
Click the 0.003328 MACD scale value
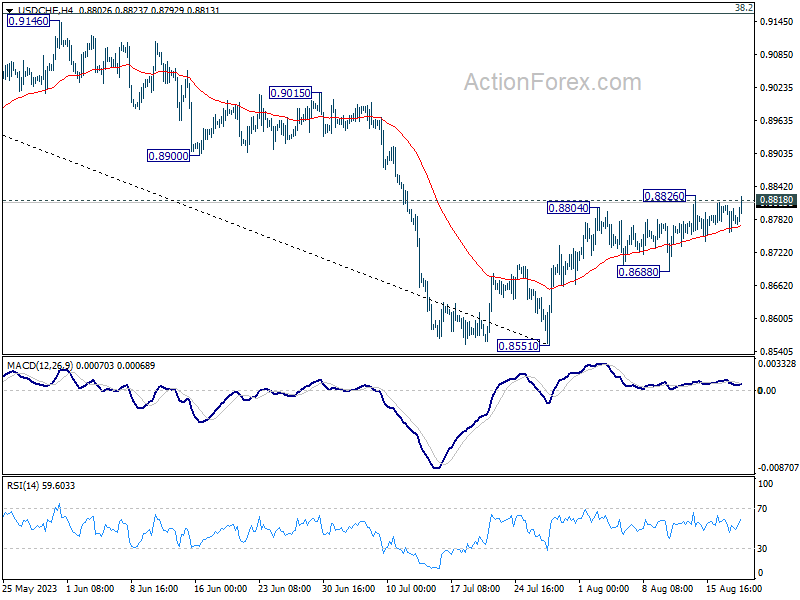777,364
